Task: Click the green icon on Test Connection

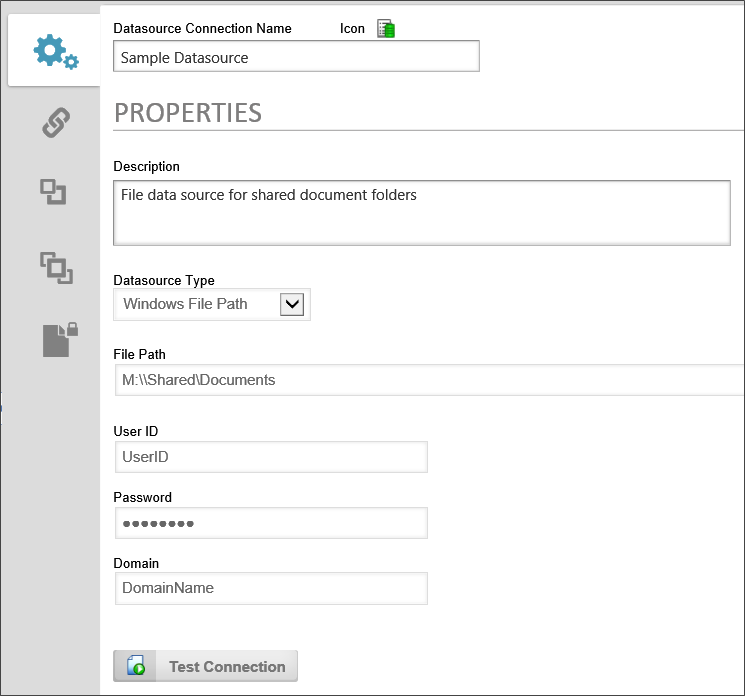Action: point(137,667)
